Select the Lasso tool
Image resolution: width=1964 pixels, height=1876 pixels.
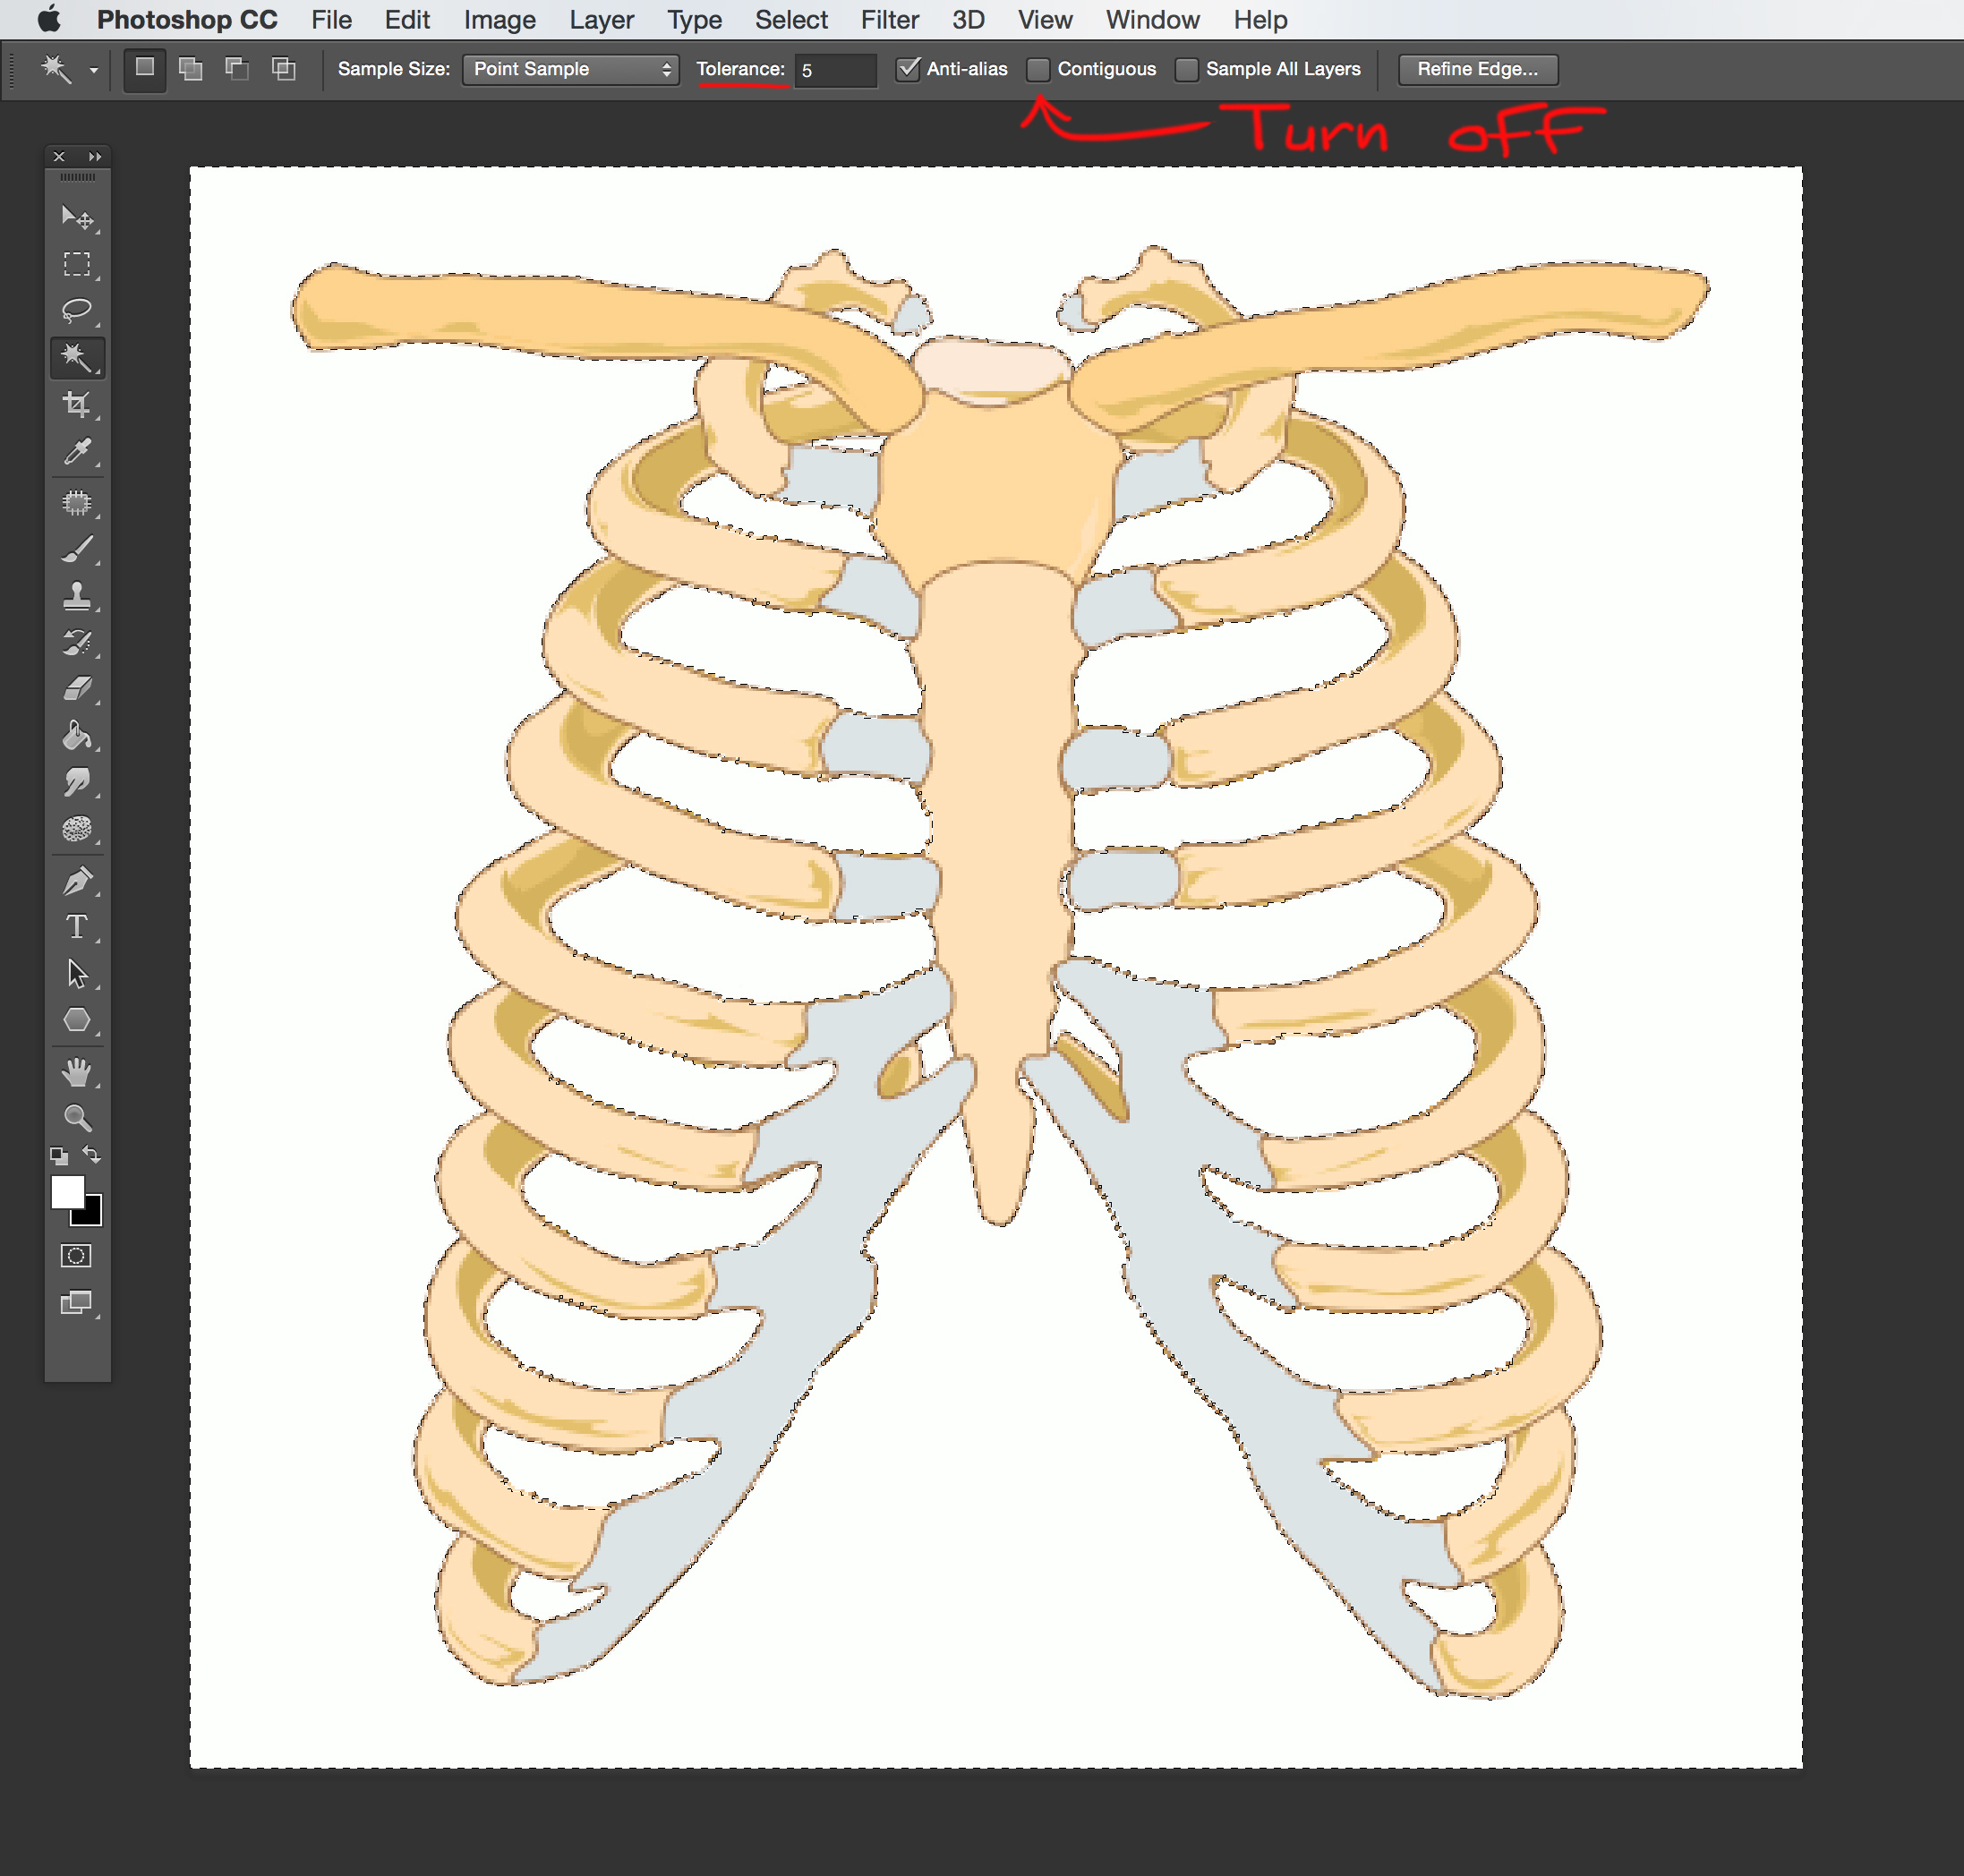point(77,310)
